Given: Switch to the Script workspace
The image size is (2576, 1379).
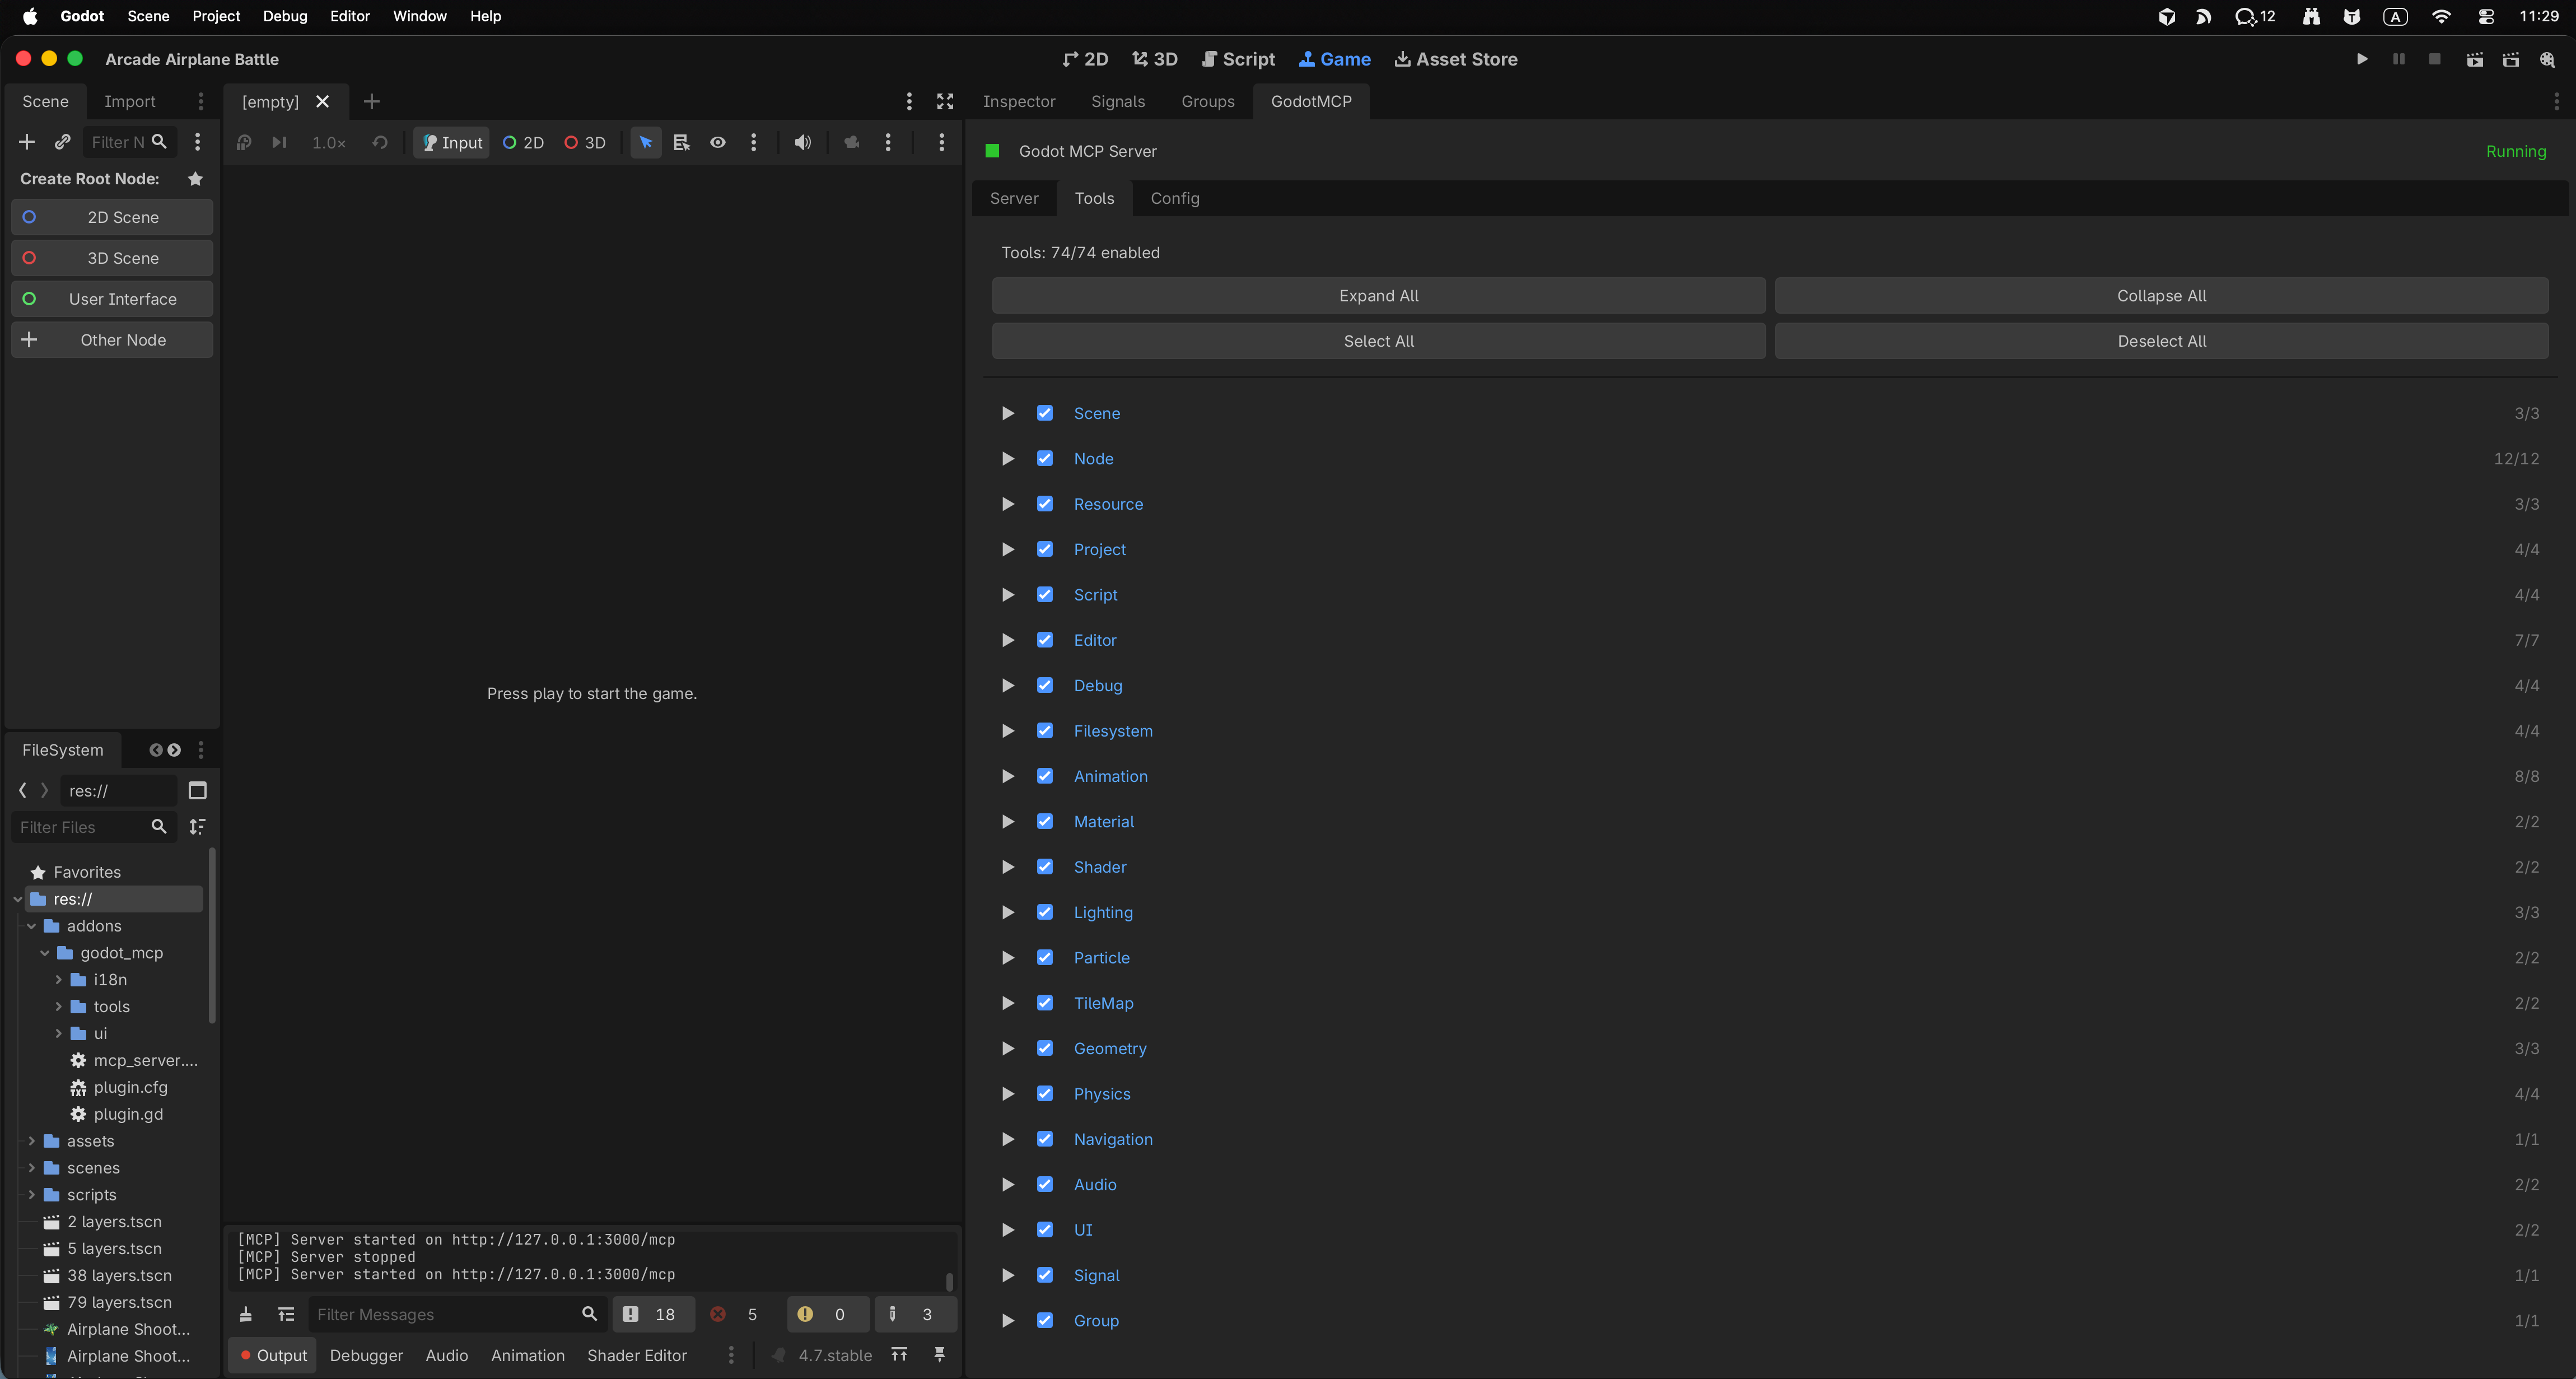Looking at the screenshot, I should coord(1238,59).
